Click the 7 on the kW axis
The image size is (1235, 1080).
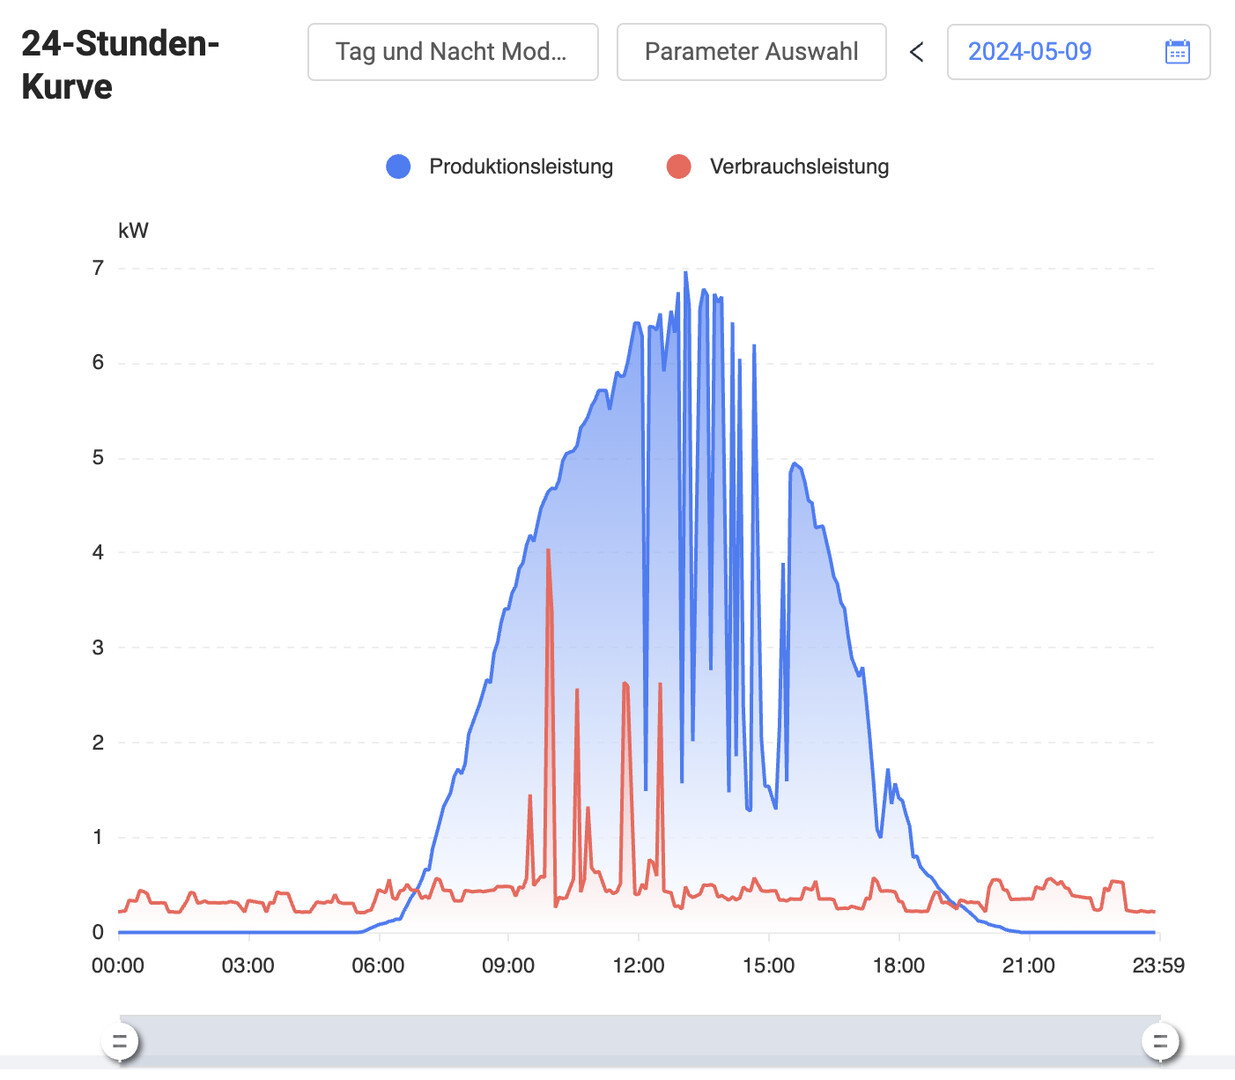[x=98, y=268]
